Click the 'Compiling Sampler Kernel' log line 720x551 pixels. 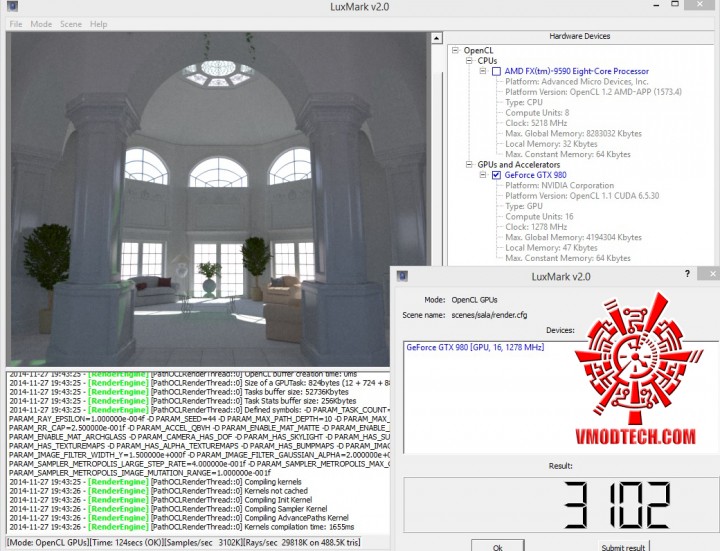(x=168, y=509)
